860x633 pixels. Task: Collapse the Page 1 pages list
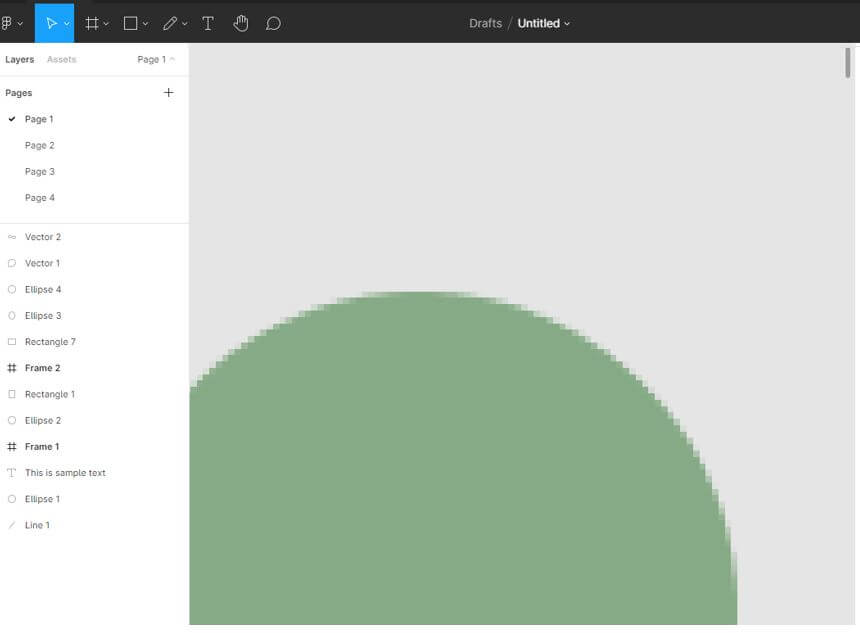pos(156,59)
